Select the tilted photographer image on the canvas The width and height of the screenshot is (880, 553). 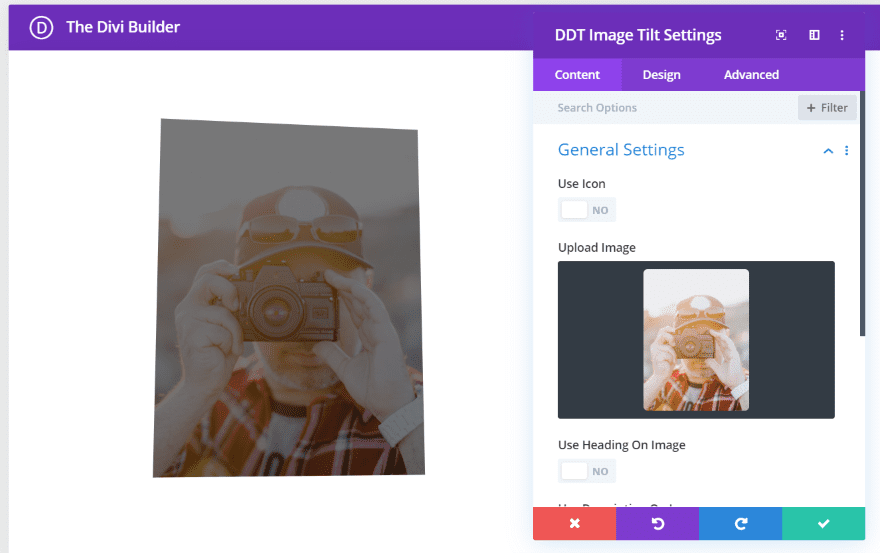[288, 298]
